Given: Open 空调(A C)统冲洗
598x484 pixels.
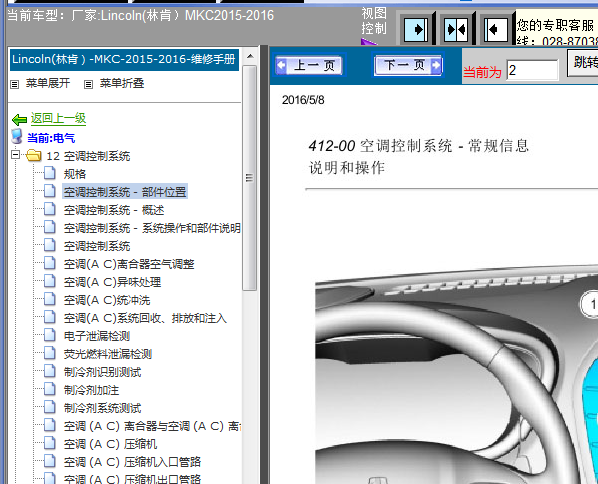Looking at the screenshot, I should [x=107, y=300].
